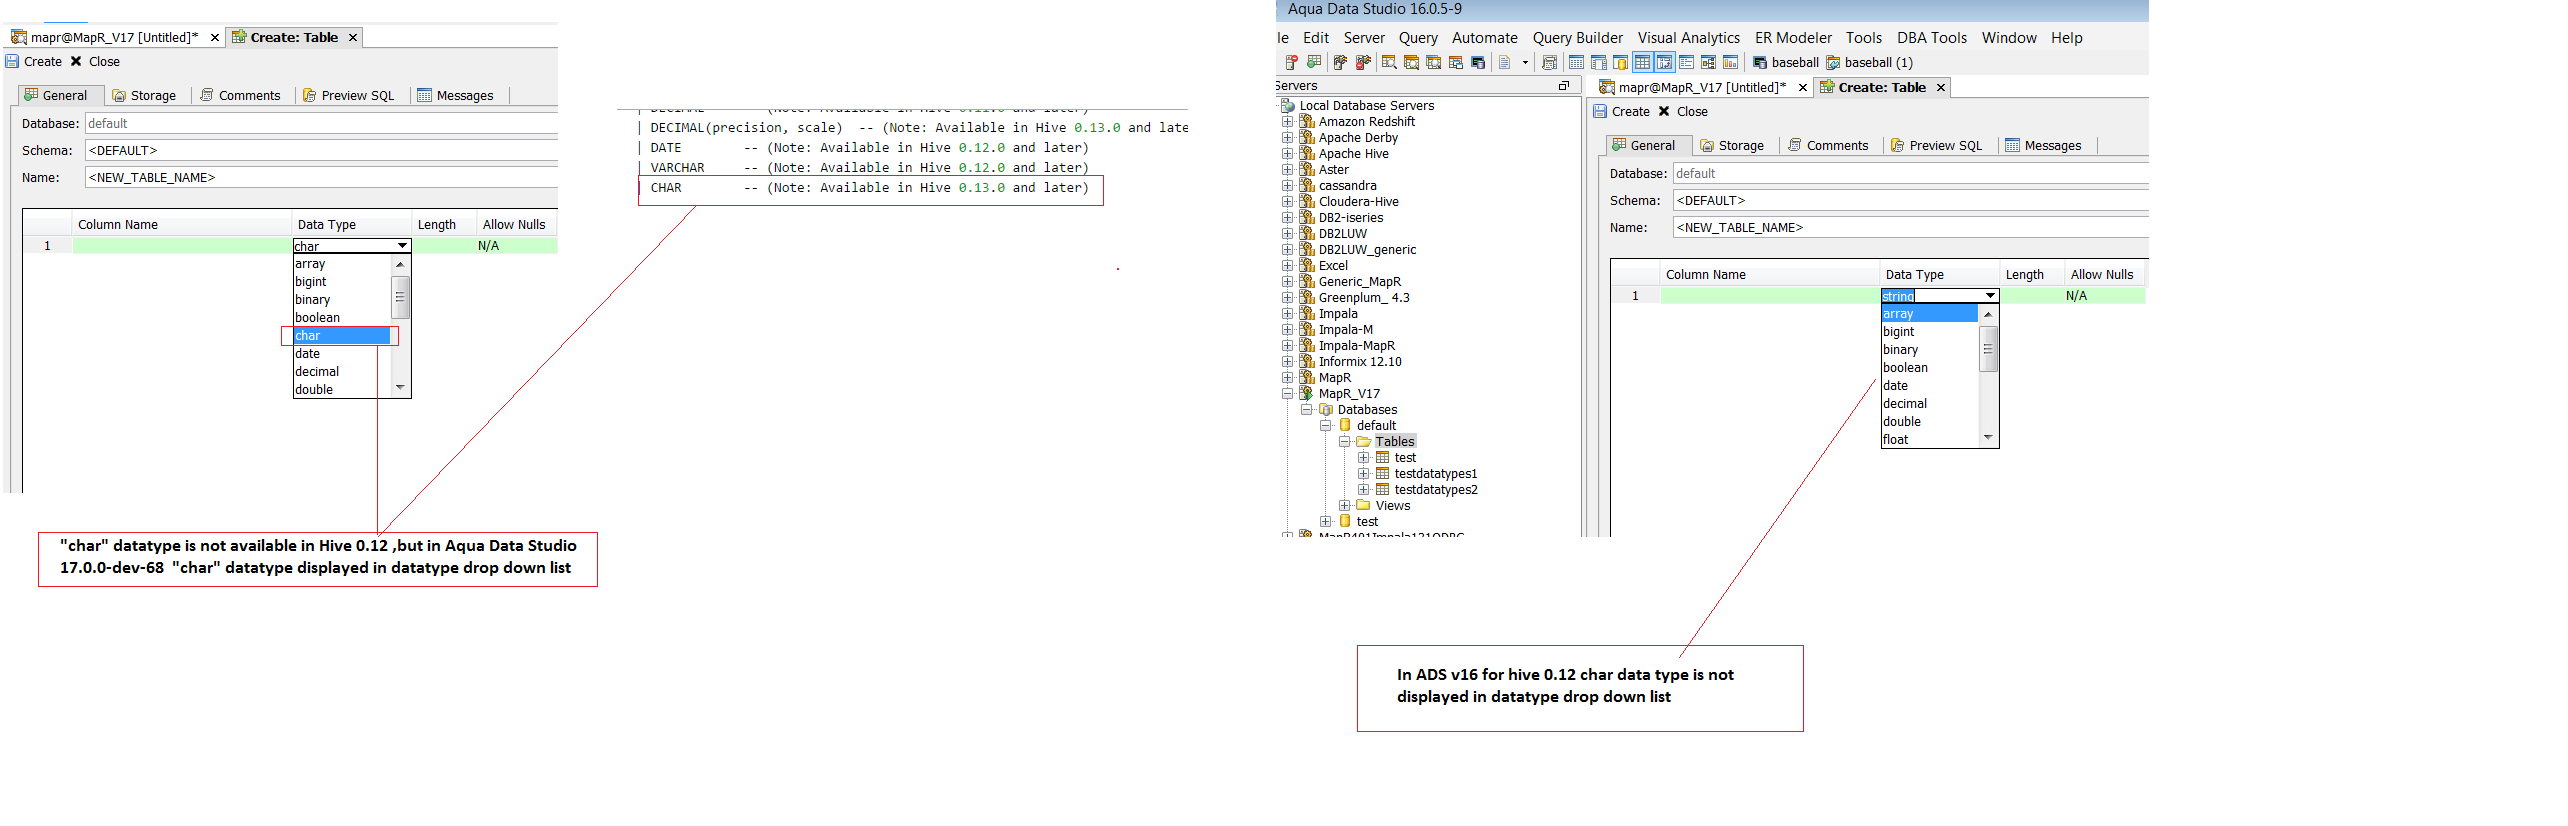
Task: Open the ER Modeler menu
Action: tap(1793, 38)
